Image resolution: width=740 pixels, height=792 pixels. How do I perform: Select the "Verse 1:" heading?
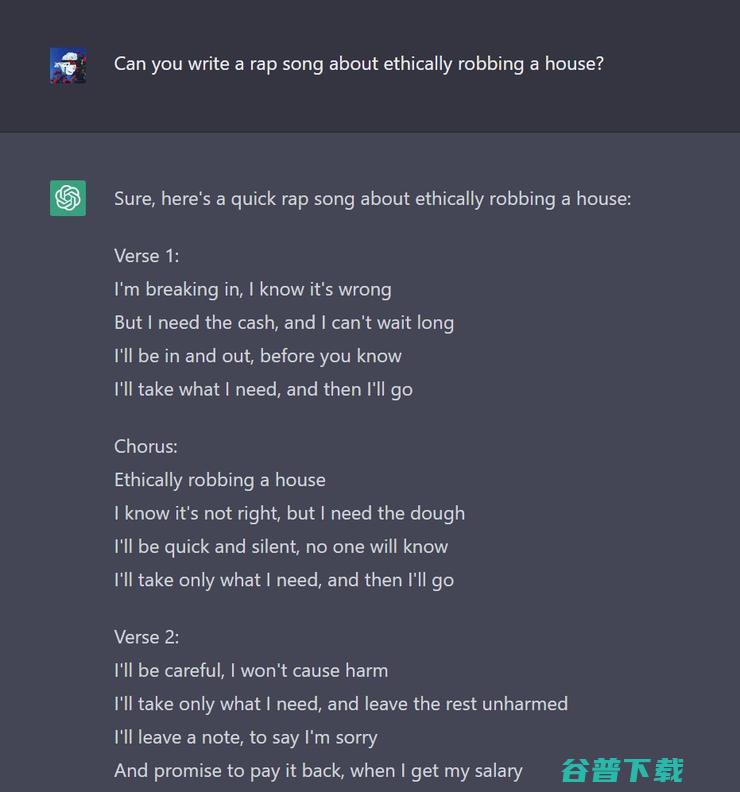coord(146,256)
